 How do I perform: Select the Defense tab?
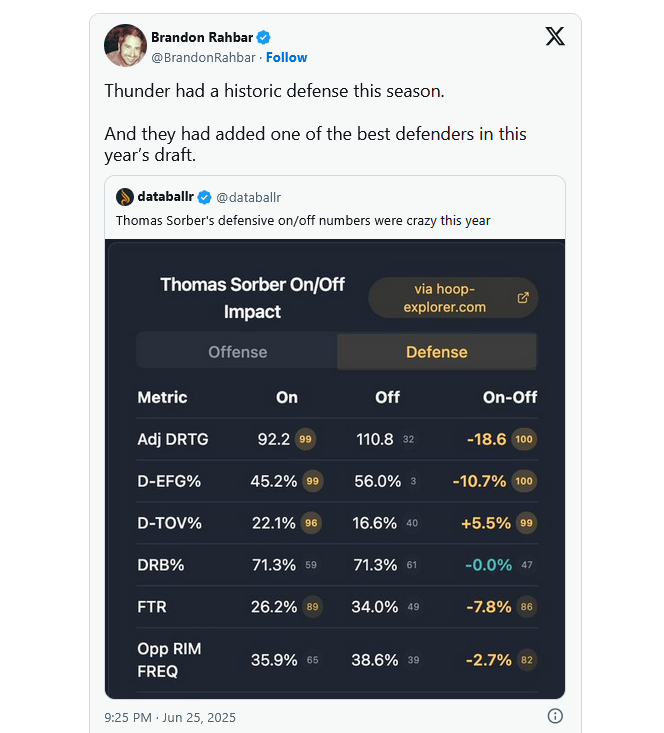click(436, 352)
